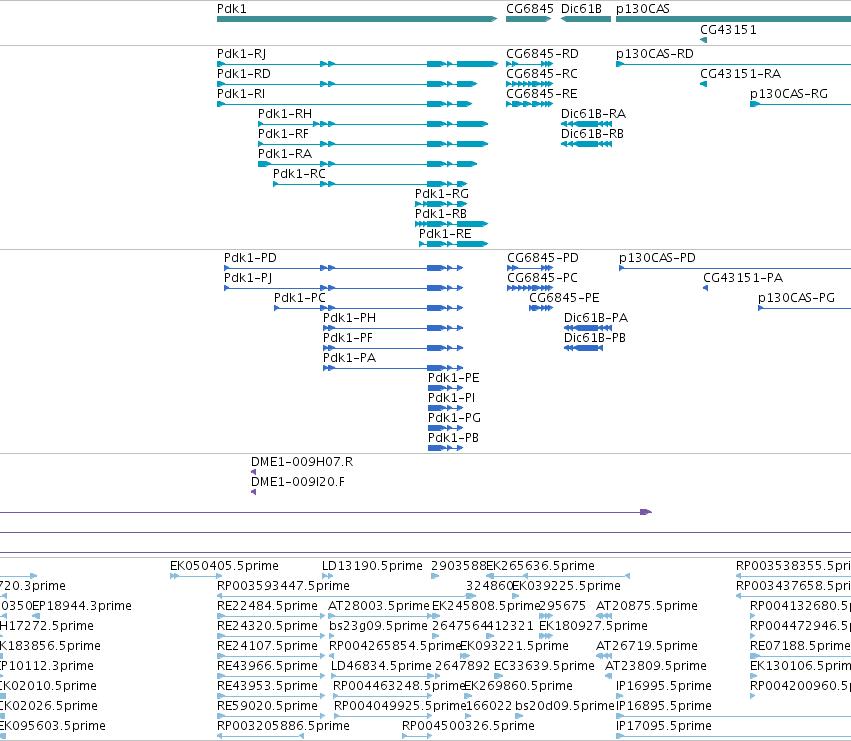Open EST AT28003.5prime label

pos(379,606)
